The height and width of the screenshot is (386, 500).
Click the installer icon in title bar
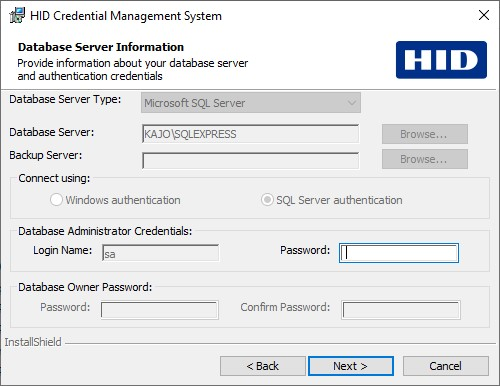click(17, 15)
